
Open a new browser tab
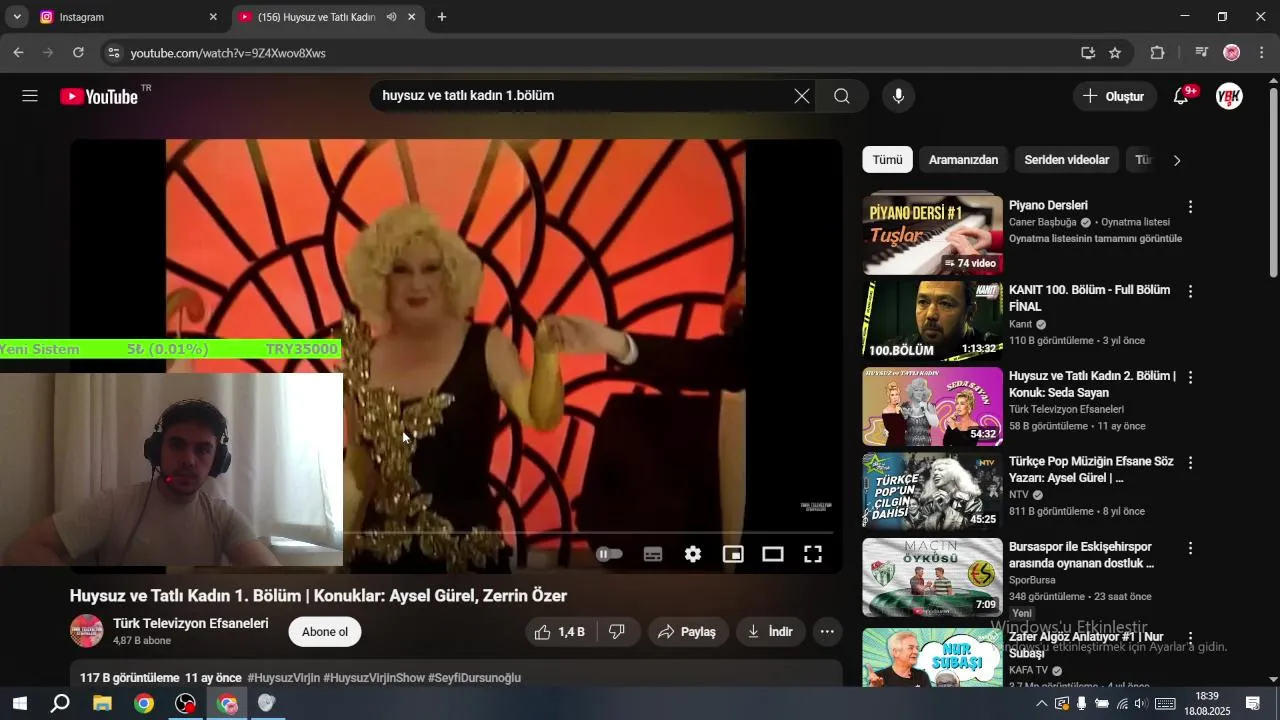[x=442, y=17]
